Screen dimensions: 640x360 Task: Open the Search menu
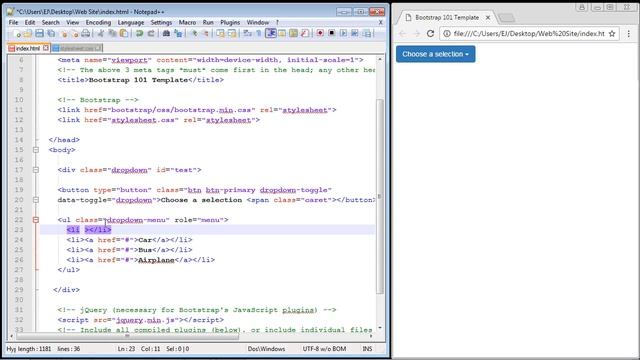pos(51,22)
